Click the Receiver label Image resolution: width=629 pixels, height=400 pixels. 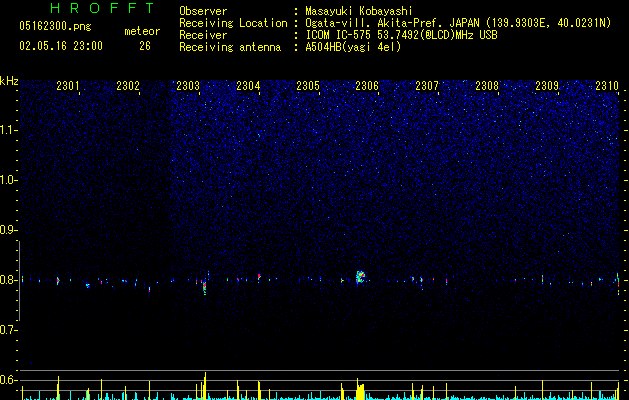point(203,35)
